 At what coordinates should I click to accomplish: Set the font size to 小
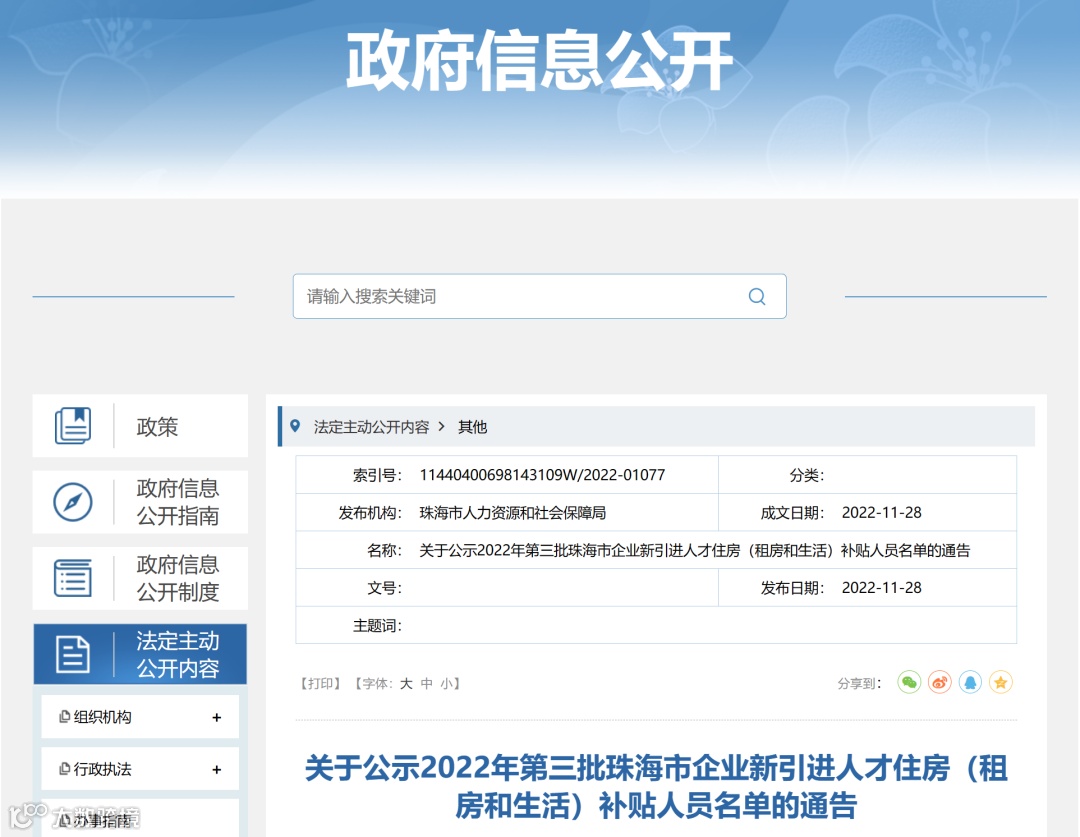(447, 683)
